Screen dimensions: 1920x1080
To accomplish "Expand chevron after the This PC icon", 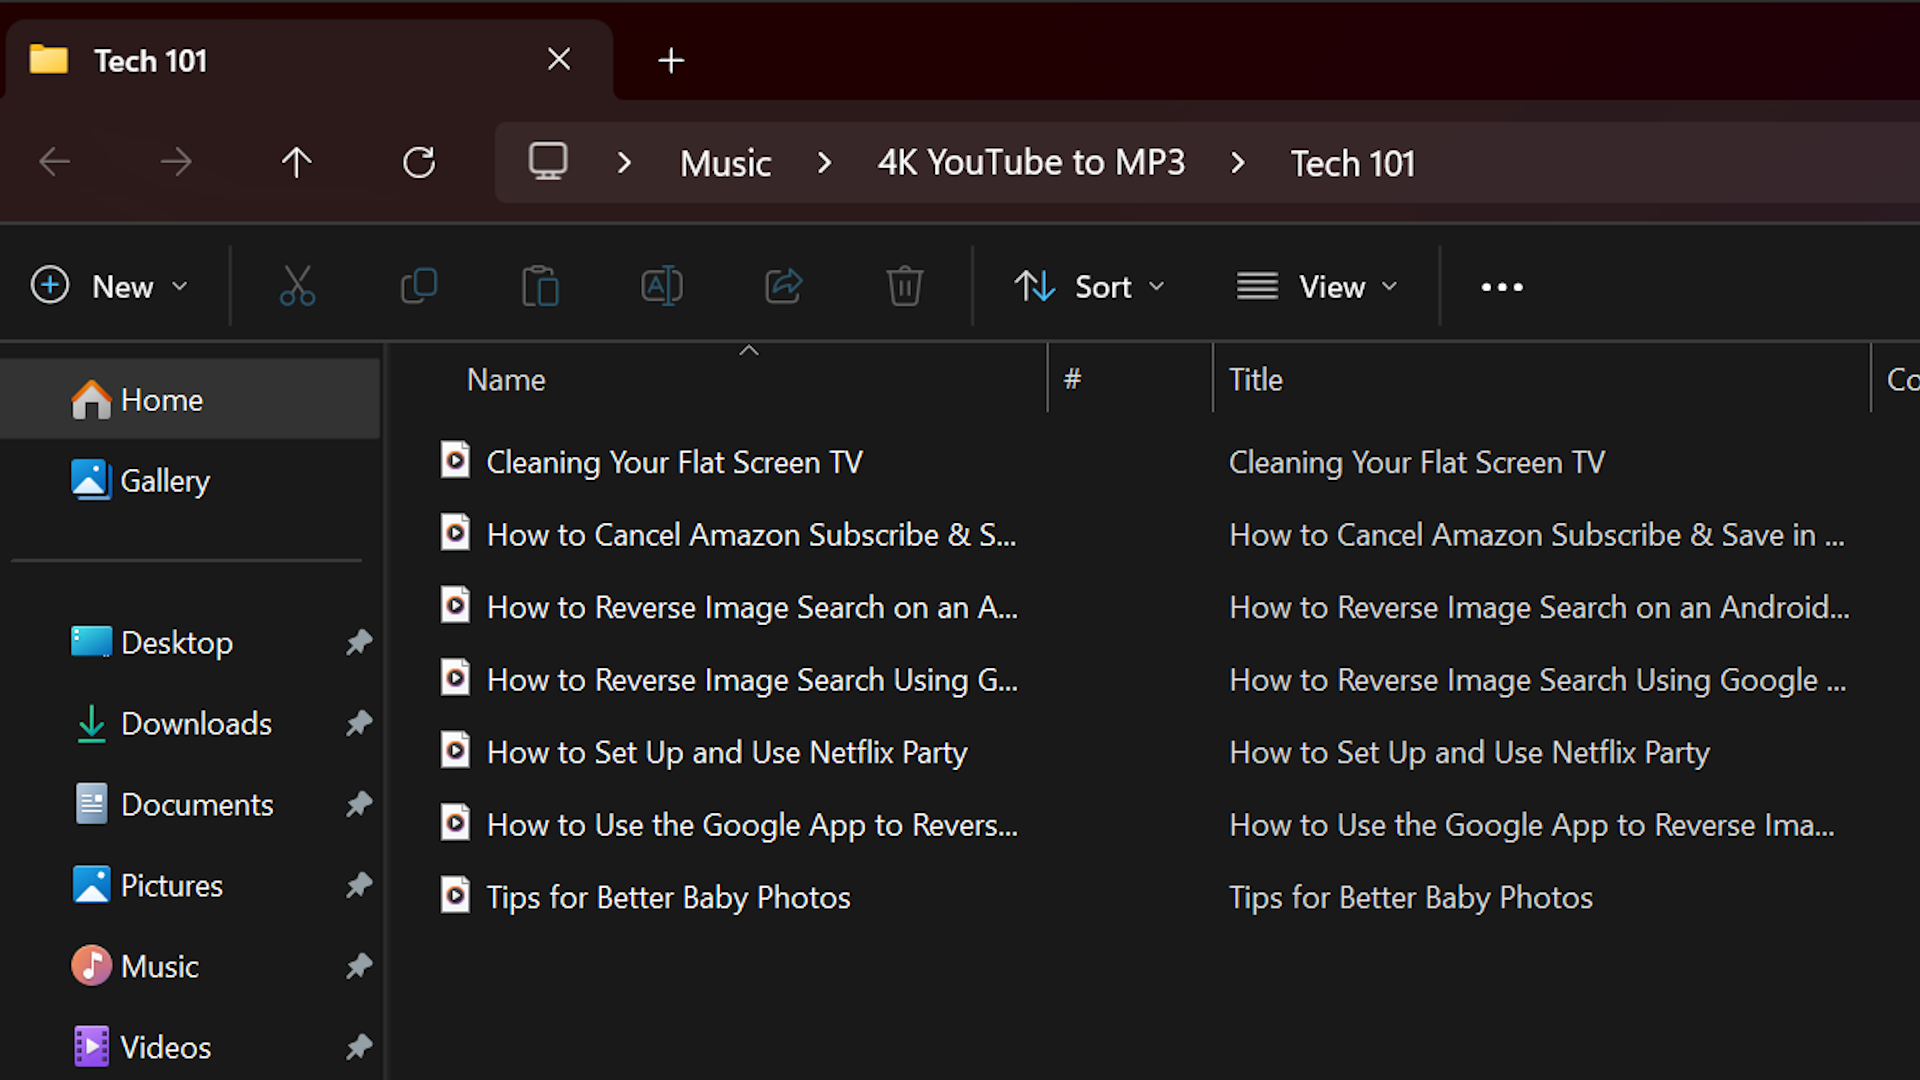I will click(x=624, y=162).
